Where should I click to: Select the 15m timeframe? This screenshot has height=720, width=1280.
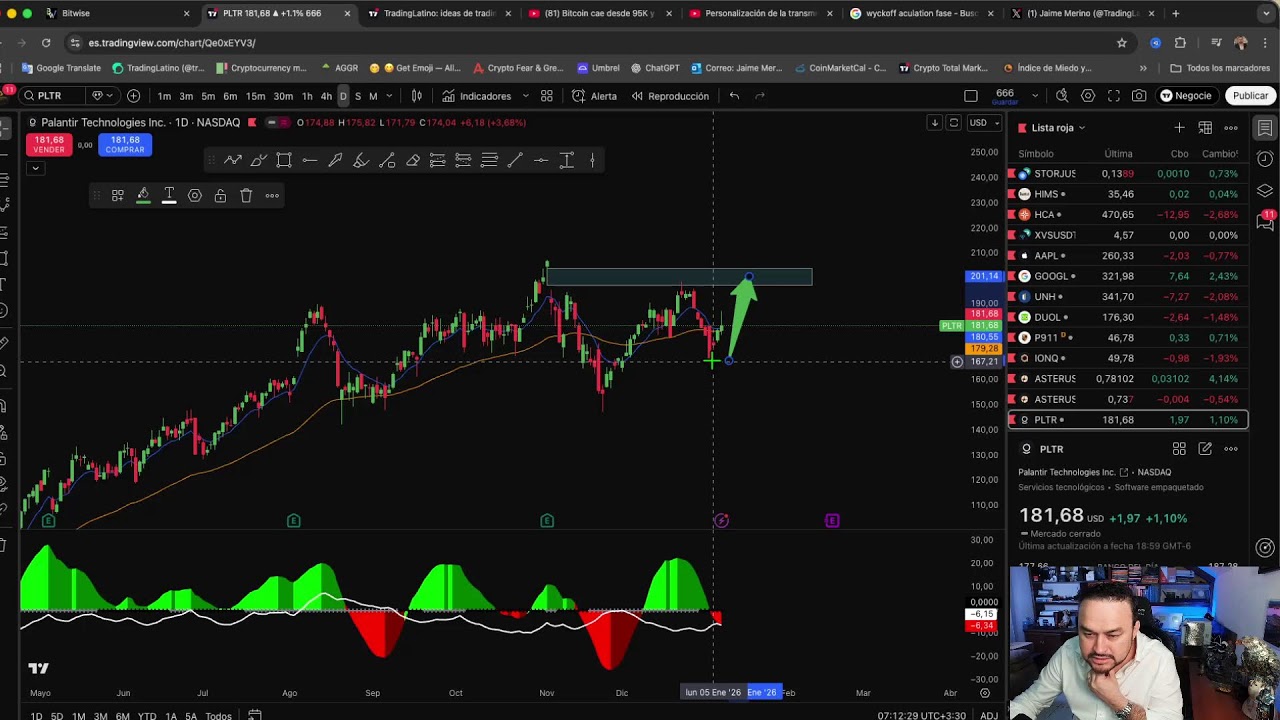coord(255,96)
